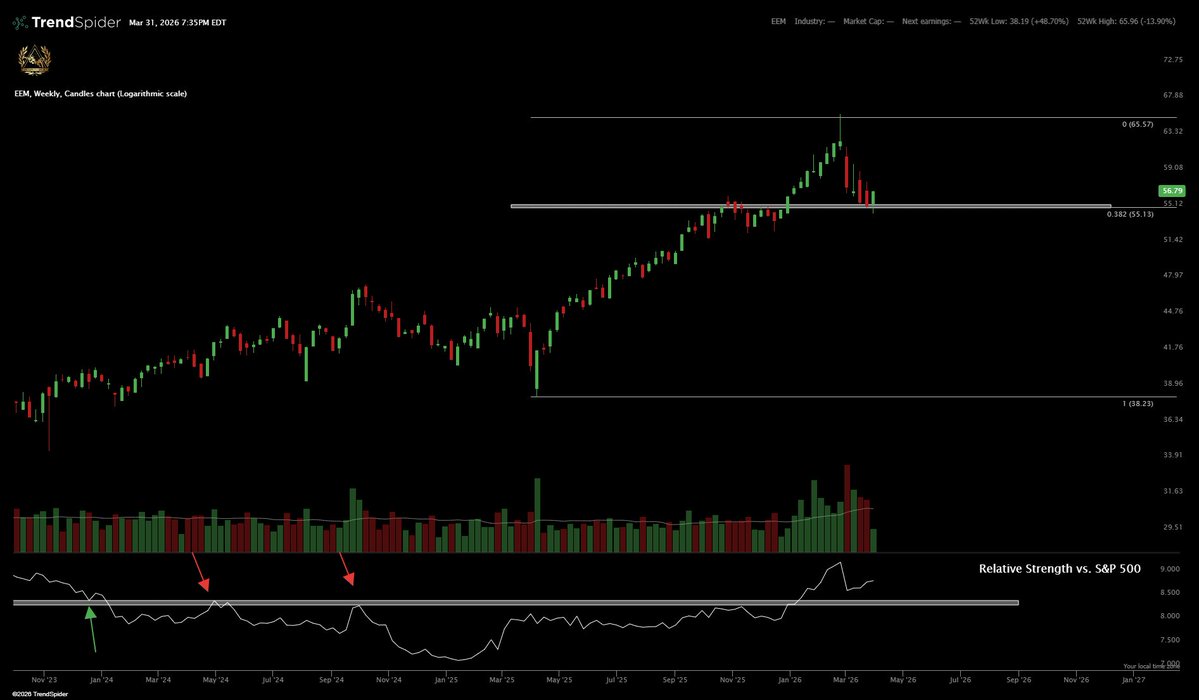Click the Jul '26 date axis label
Viewport: 1199px width, 700px height.
coord(960,679)
